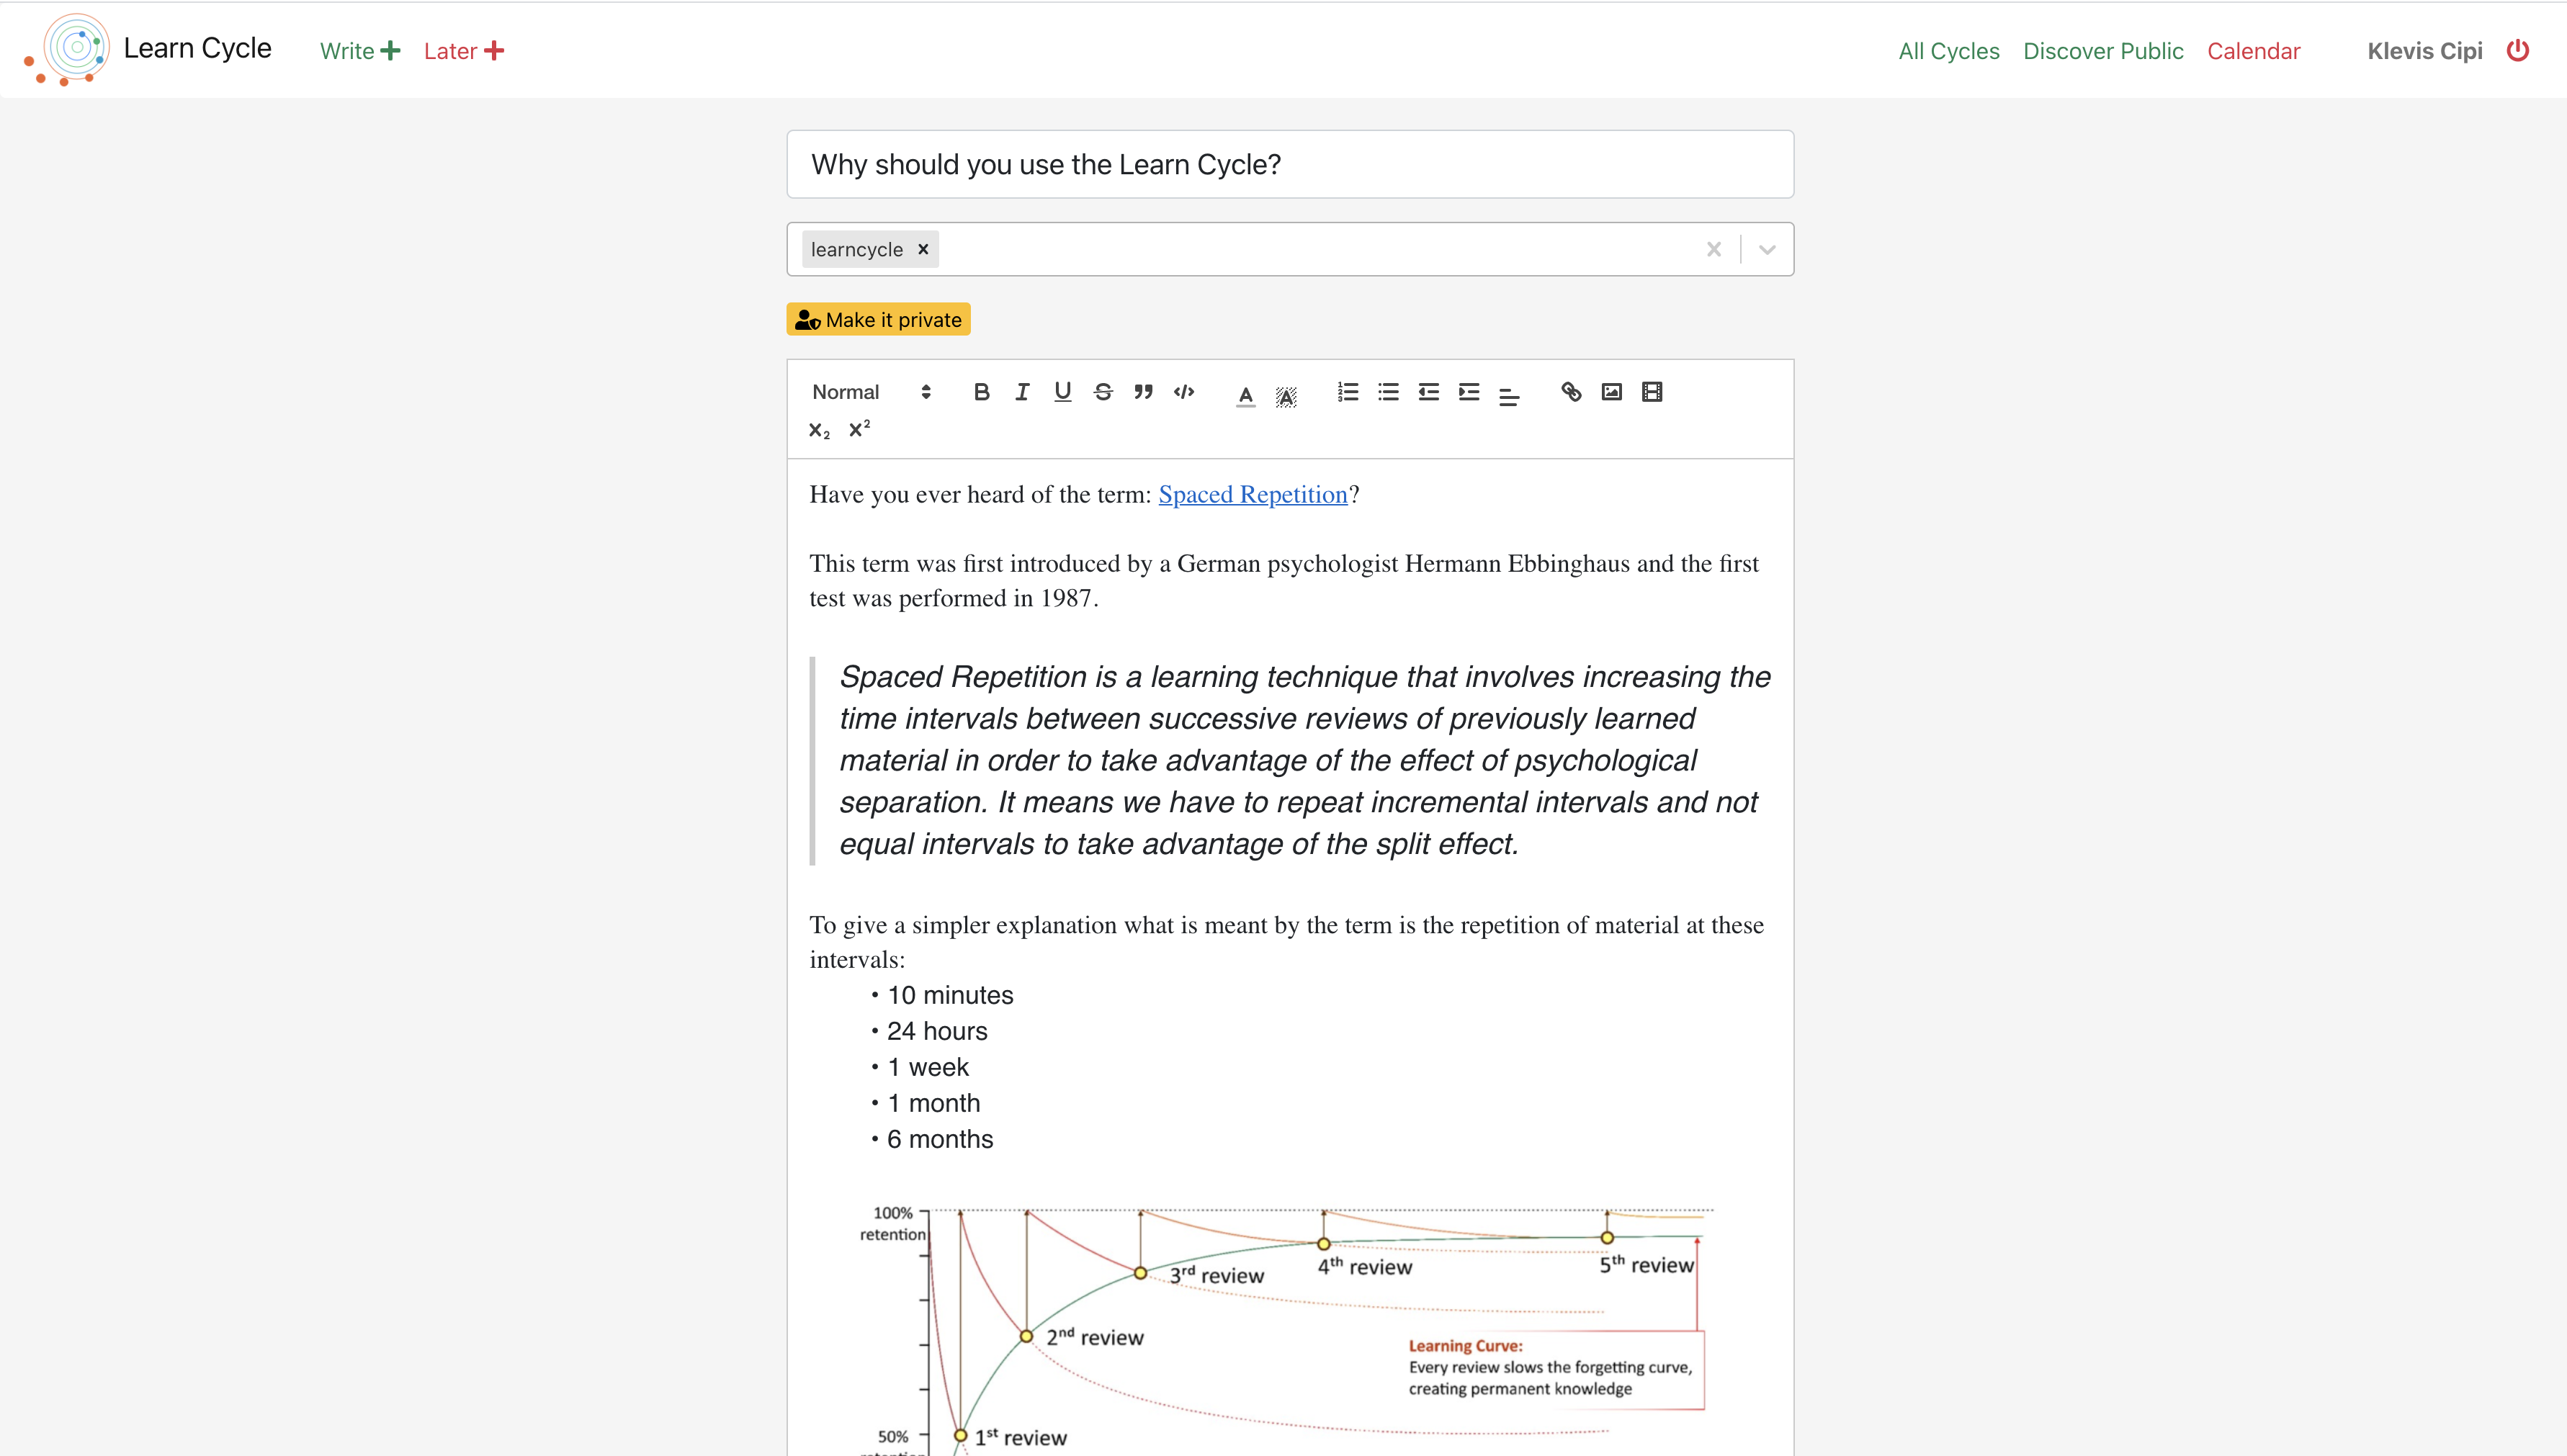This screenshot has width=2567, height=1456.
Task: Open Discover Public
Action: pyautogui.click(x=2103, y=50)
